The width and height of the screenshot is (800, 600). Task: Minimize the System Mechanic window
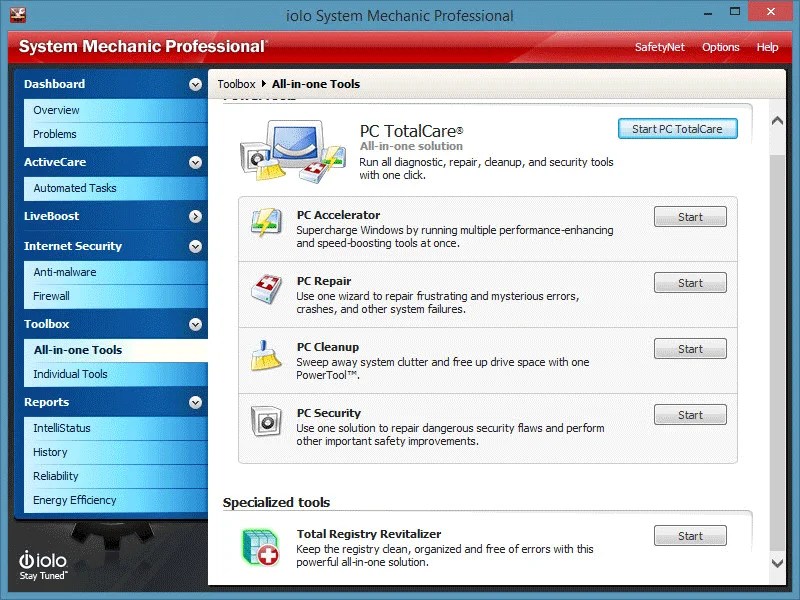(708, 12)
